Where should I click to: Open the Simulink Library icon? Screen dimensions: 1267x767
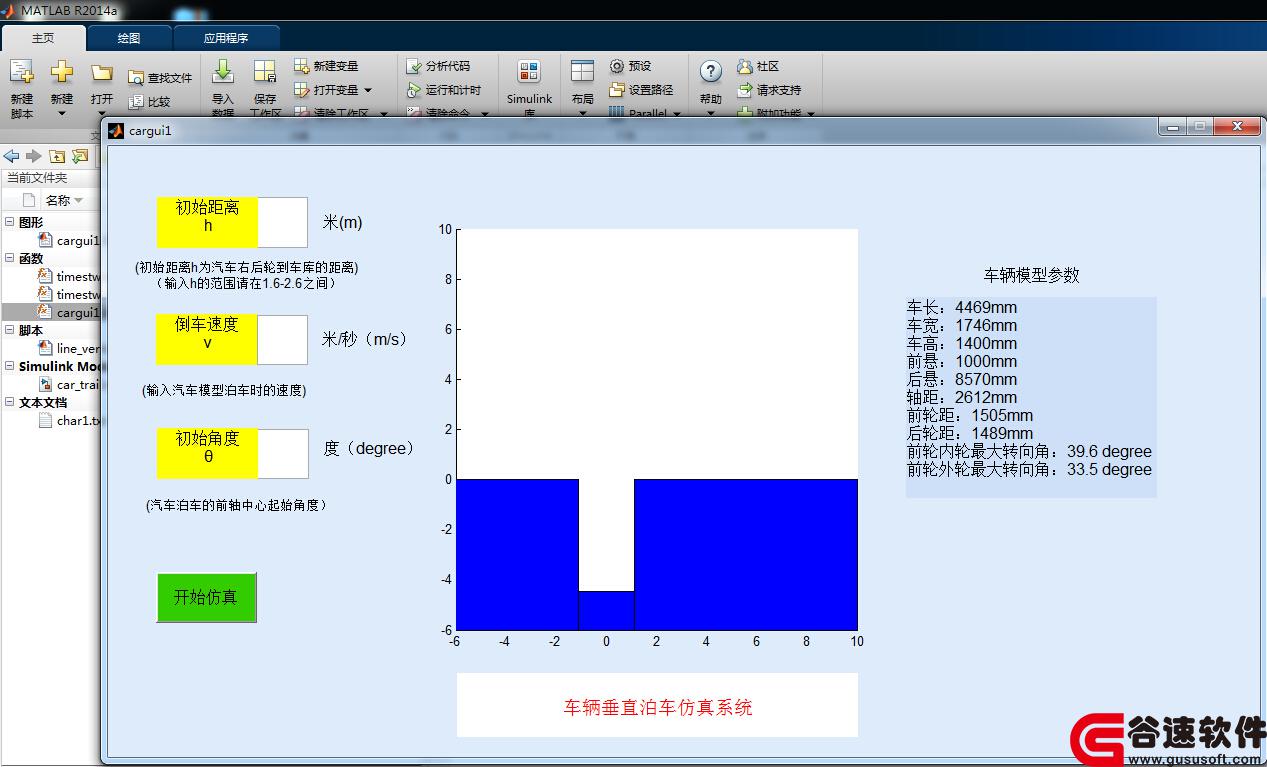click(529, 72)
